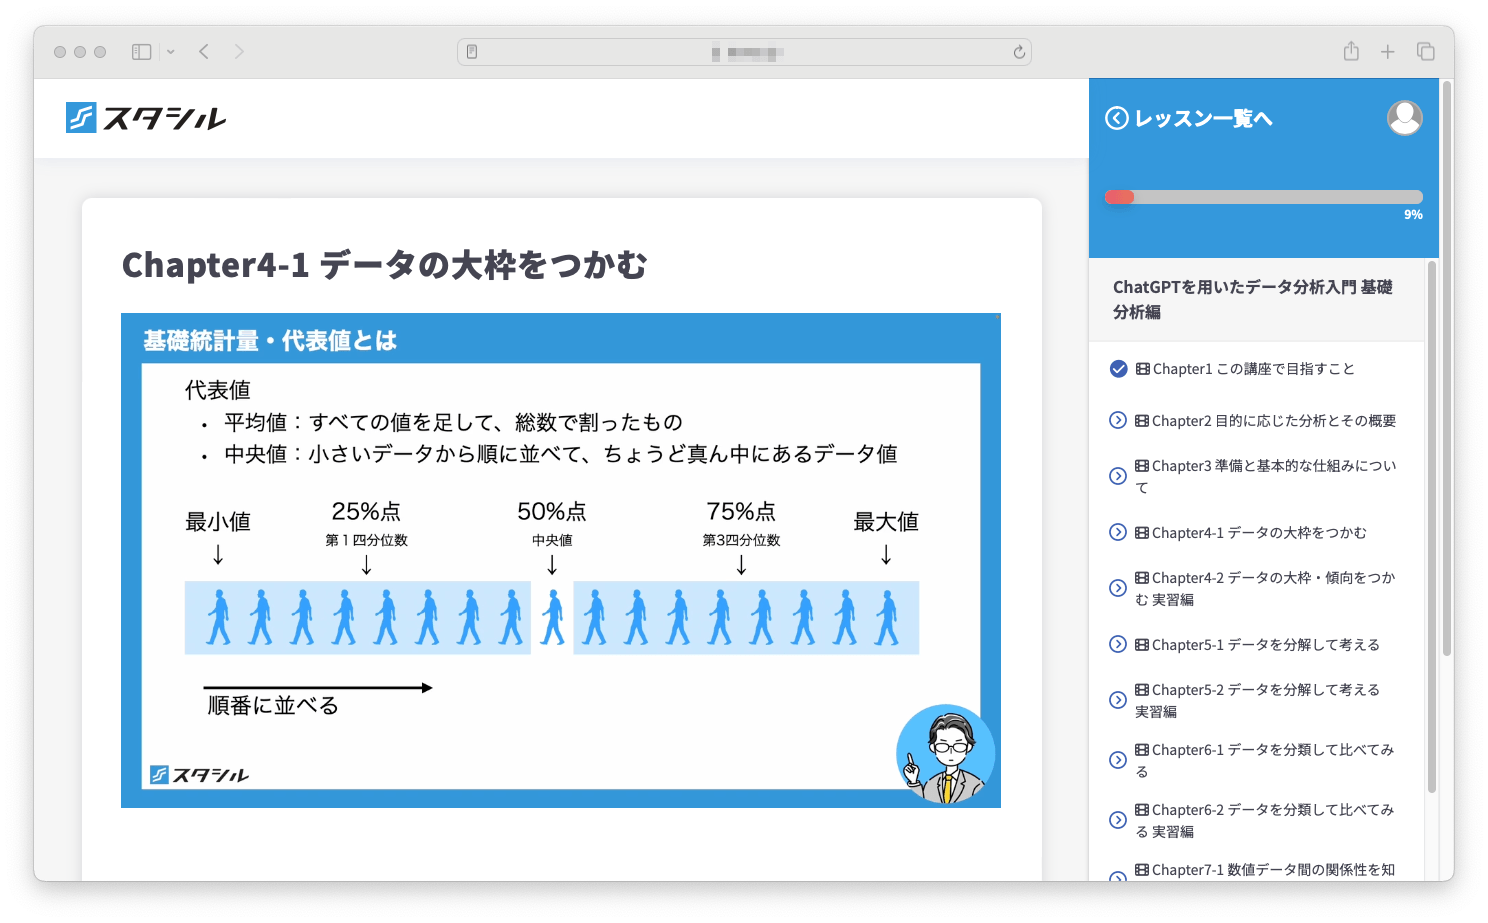Expand the sidebar dropdown chevron in toolbar
This screenshot has height=923, width=1488.
pos(171,52)
